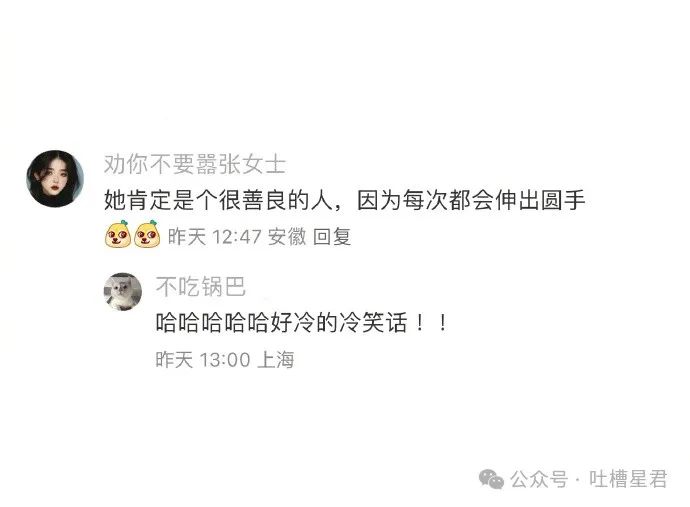The image size is (690, 507).
Task: Select the 安徽 location label
Action: click(x=287, y=237)
